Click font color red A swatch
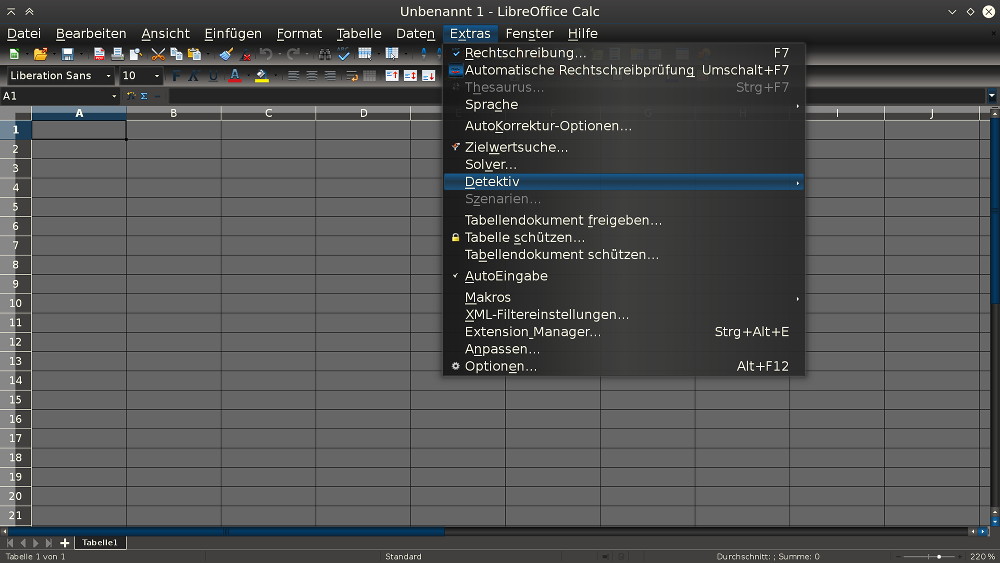1000x563 pixels. tap(235, 76)
